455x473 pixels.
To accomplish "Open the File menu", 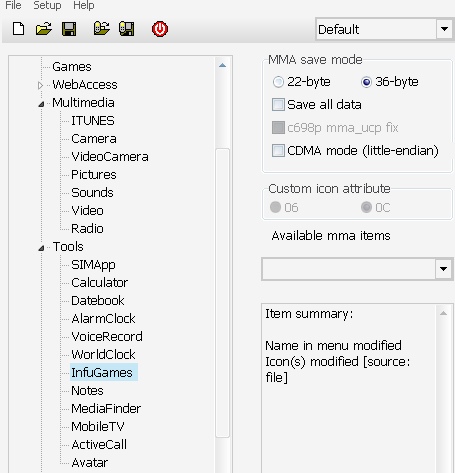I will 13,5.
